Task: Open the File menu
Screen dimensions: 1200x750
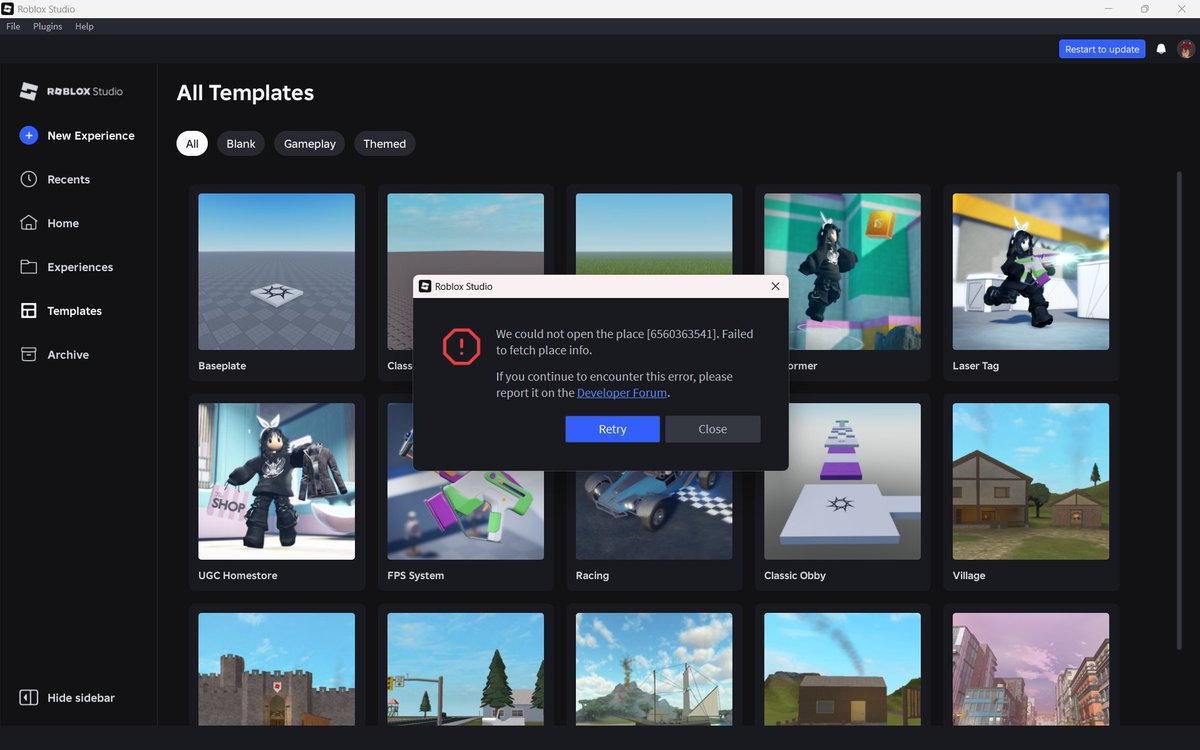Action: point(13,26)
